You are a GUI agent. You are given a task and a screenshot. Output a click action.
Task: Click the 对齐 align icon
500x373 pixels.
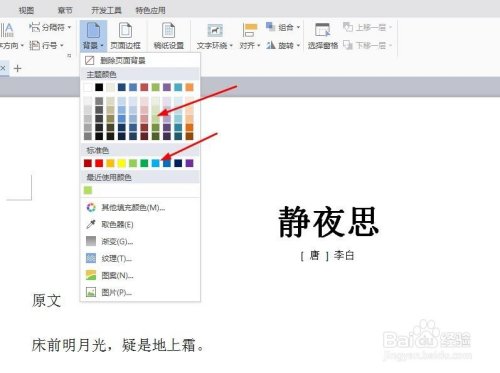tap(250, 30)
